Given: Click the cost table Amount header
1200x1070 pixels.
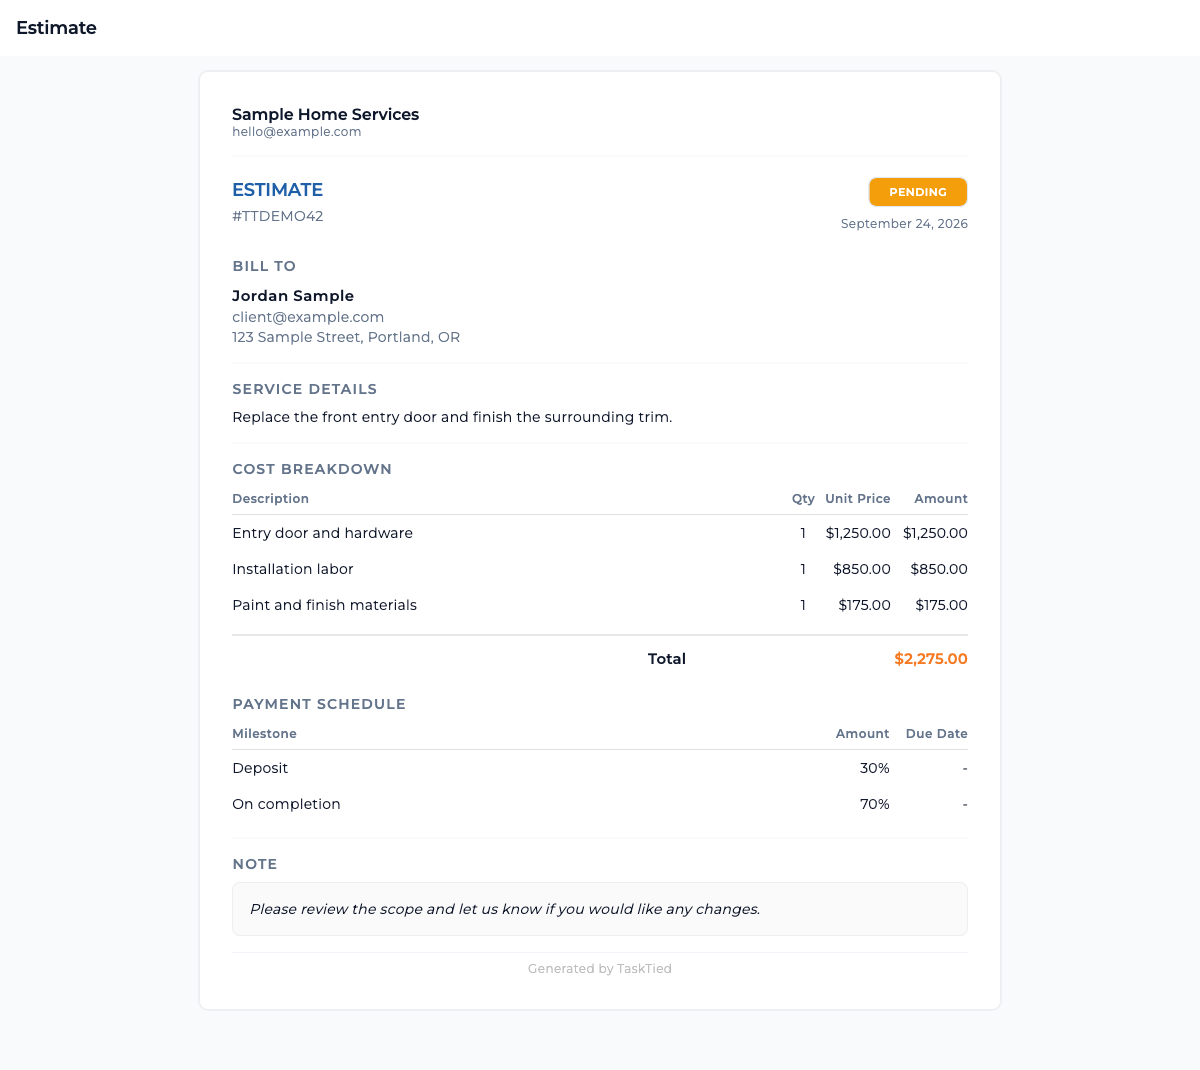Looking at the screenshot, I should (941, 499).
